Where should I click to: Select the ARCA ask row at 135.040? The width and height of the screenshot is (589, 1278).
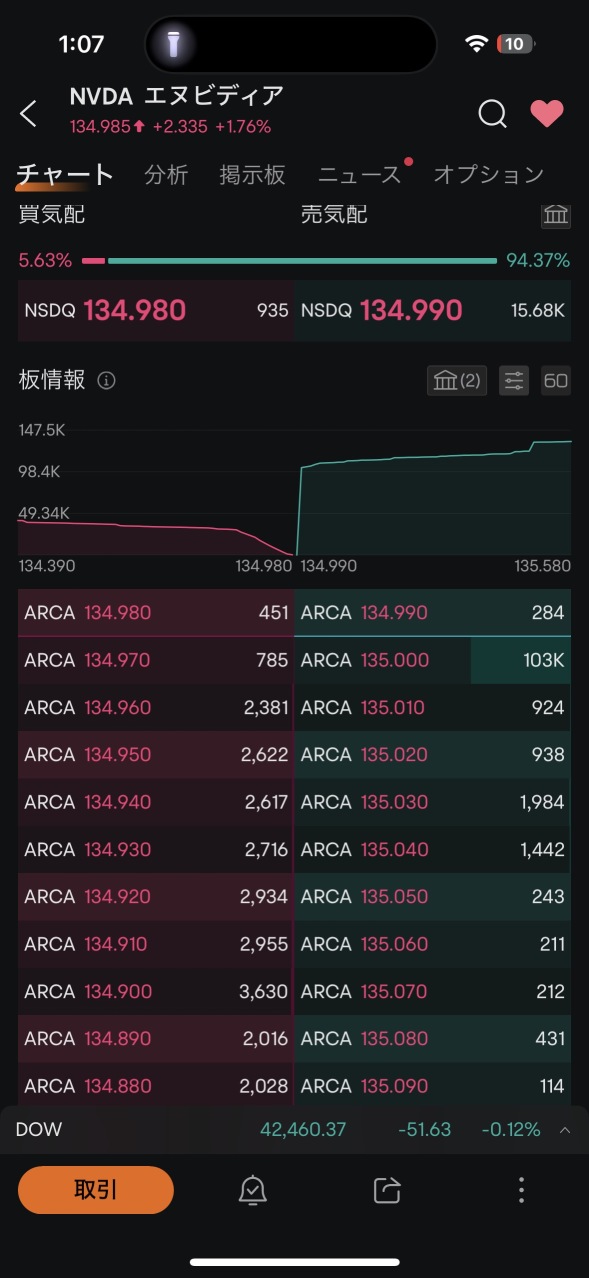tap(433, 849)
